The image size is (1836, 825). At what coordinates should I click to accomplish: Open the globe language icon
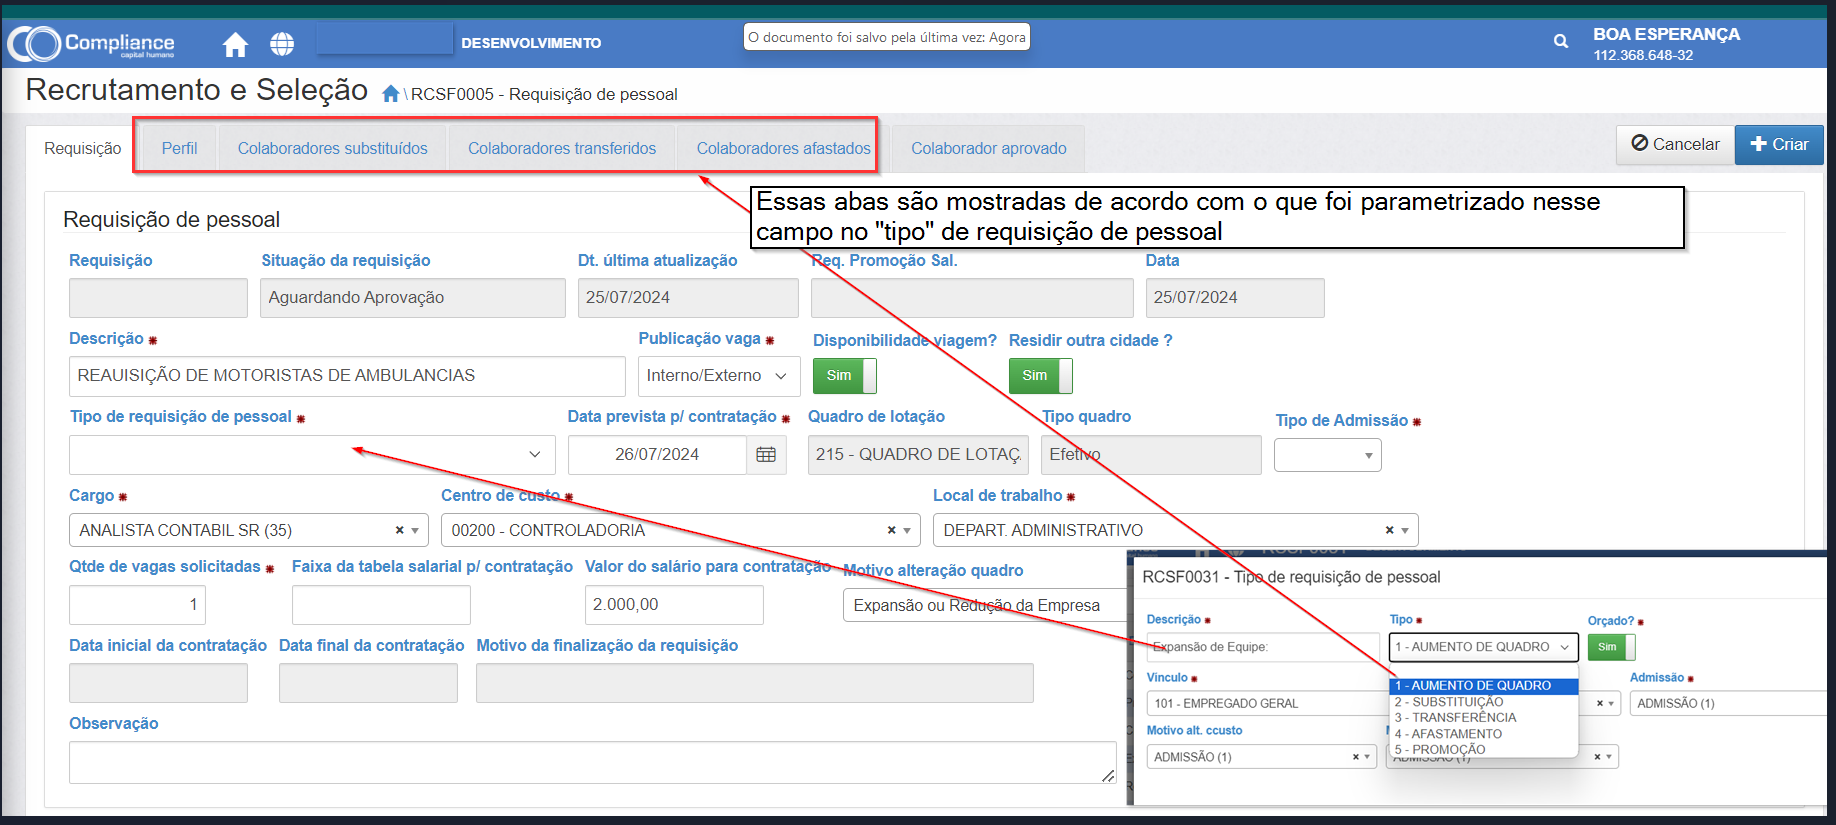[x=282, y=44]
